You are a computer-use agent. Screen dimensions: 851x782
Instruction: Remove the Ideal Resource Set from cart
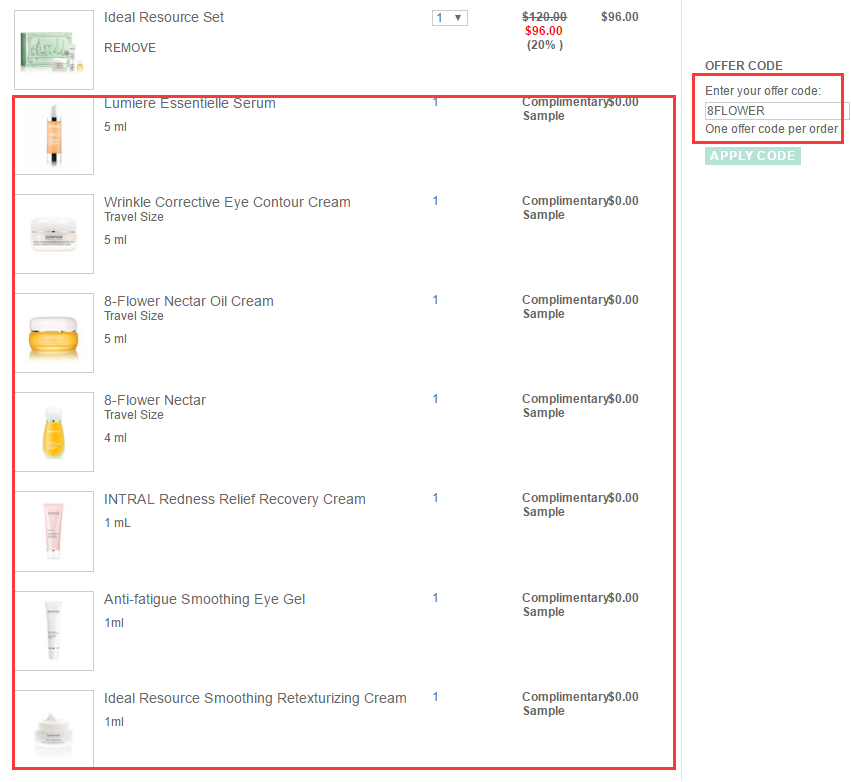pos(130,48)
